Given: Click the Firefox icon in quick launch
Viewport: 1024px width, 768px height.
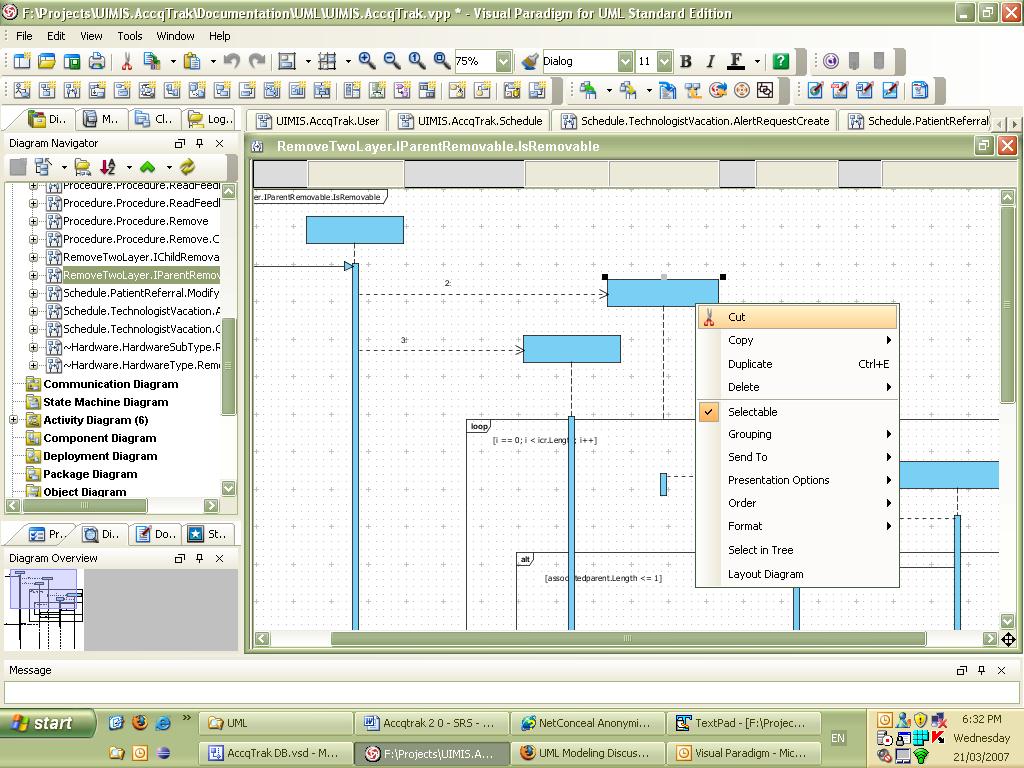Looking at the screenshot, I should [139, 722].
